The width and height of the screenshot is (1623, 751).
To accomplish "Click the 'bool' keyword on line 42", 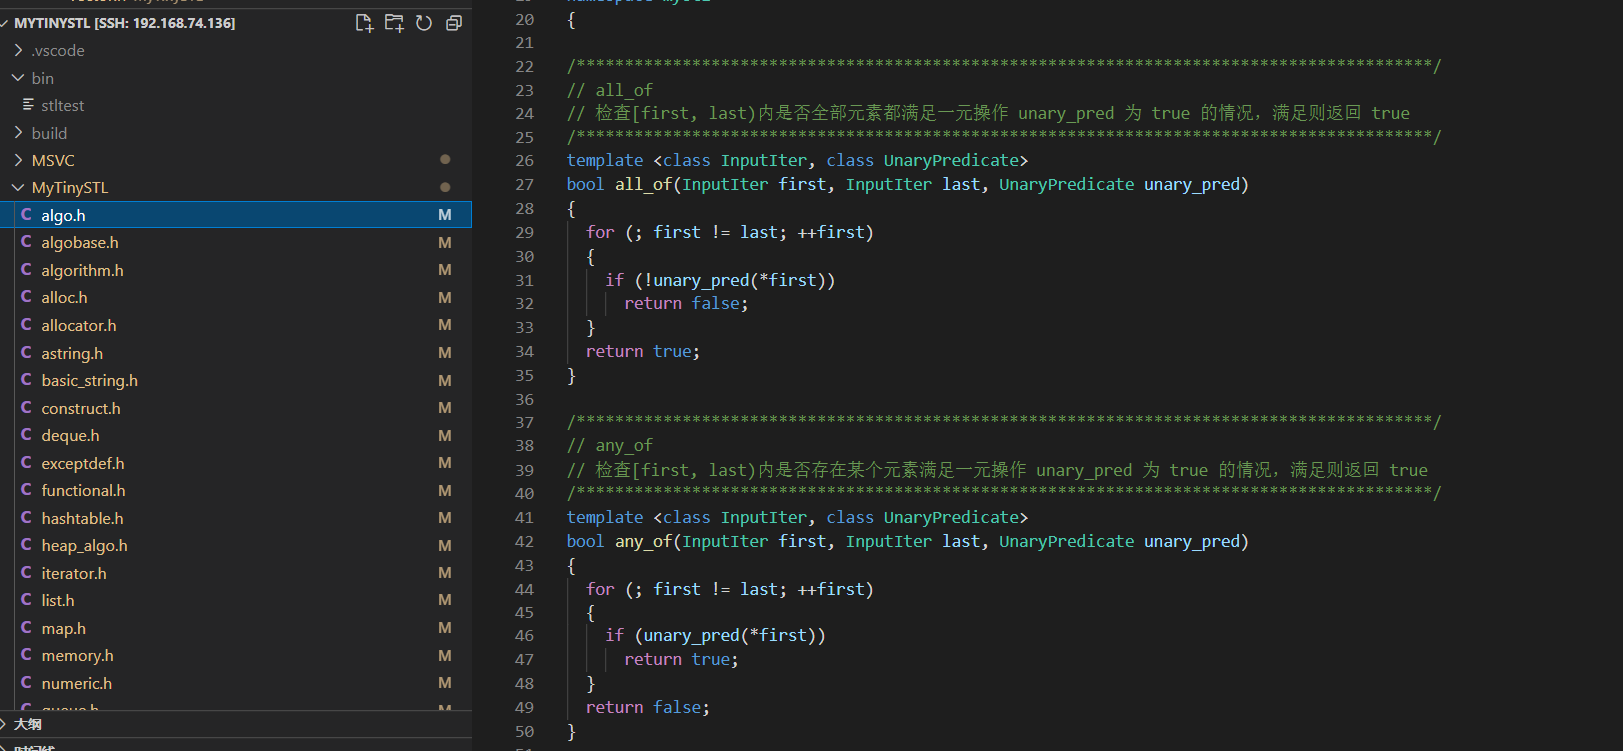I will (585, 541).
